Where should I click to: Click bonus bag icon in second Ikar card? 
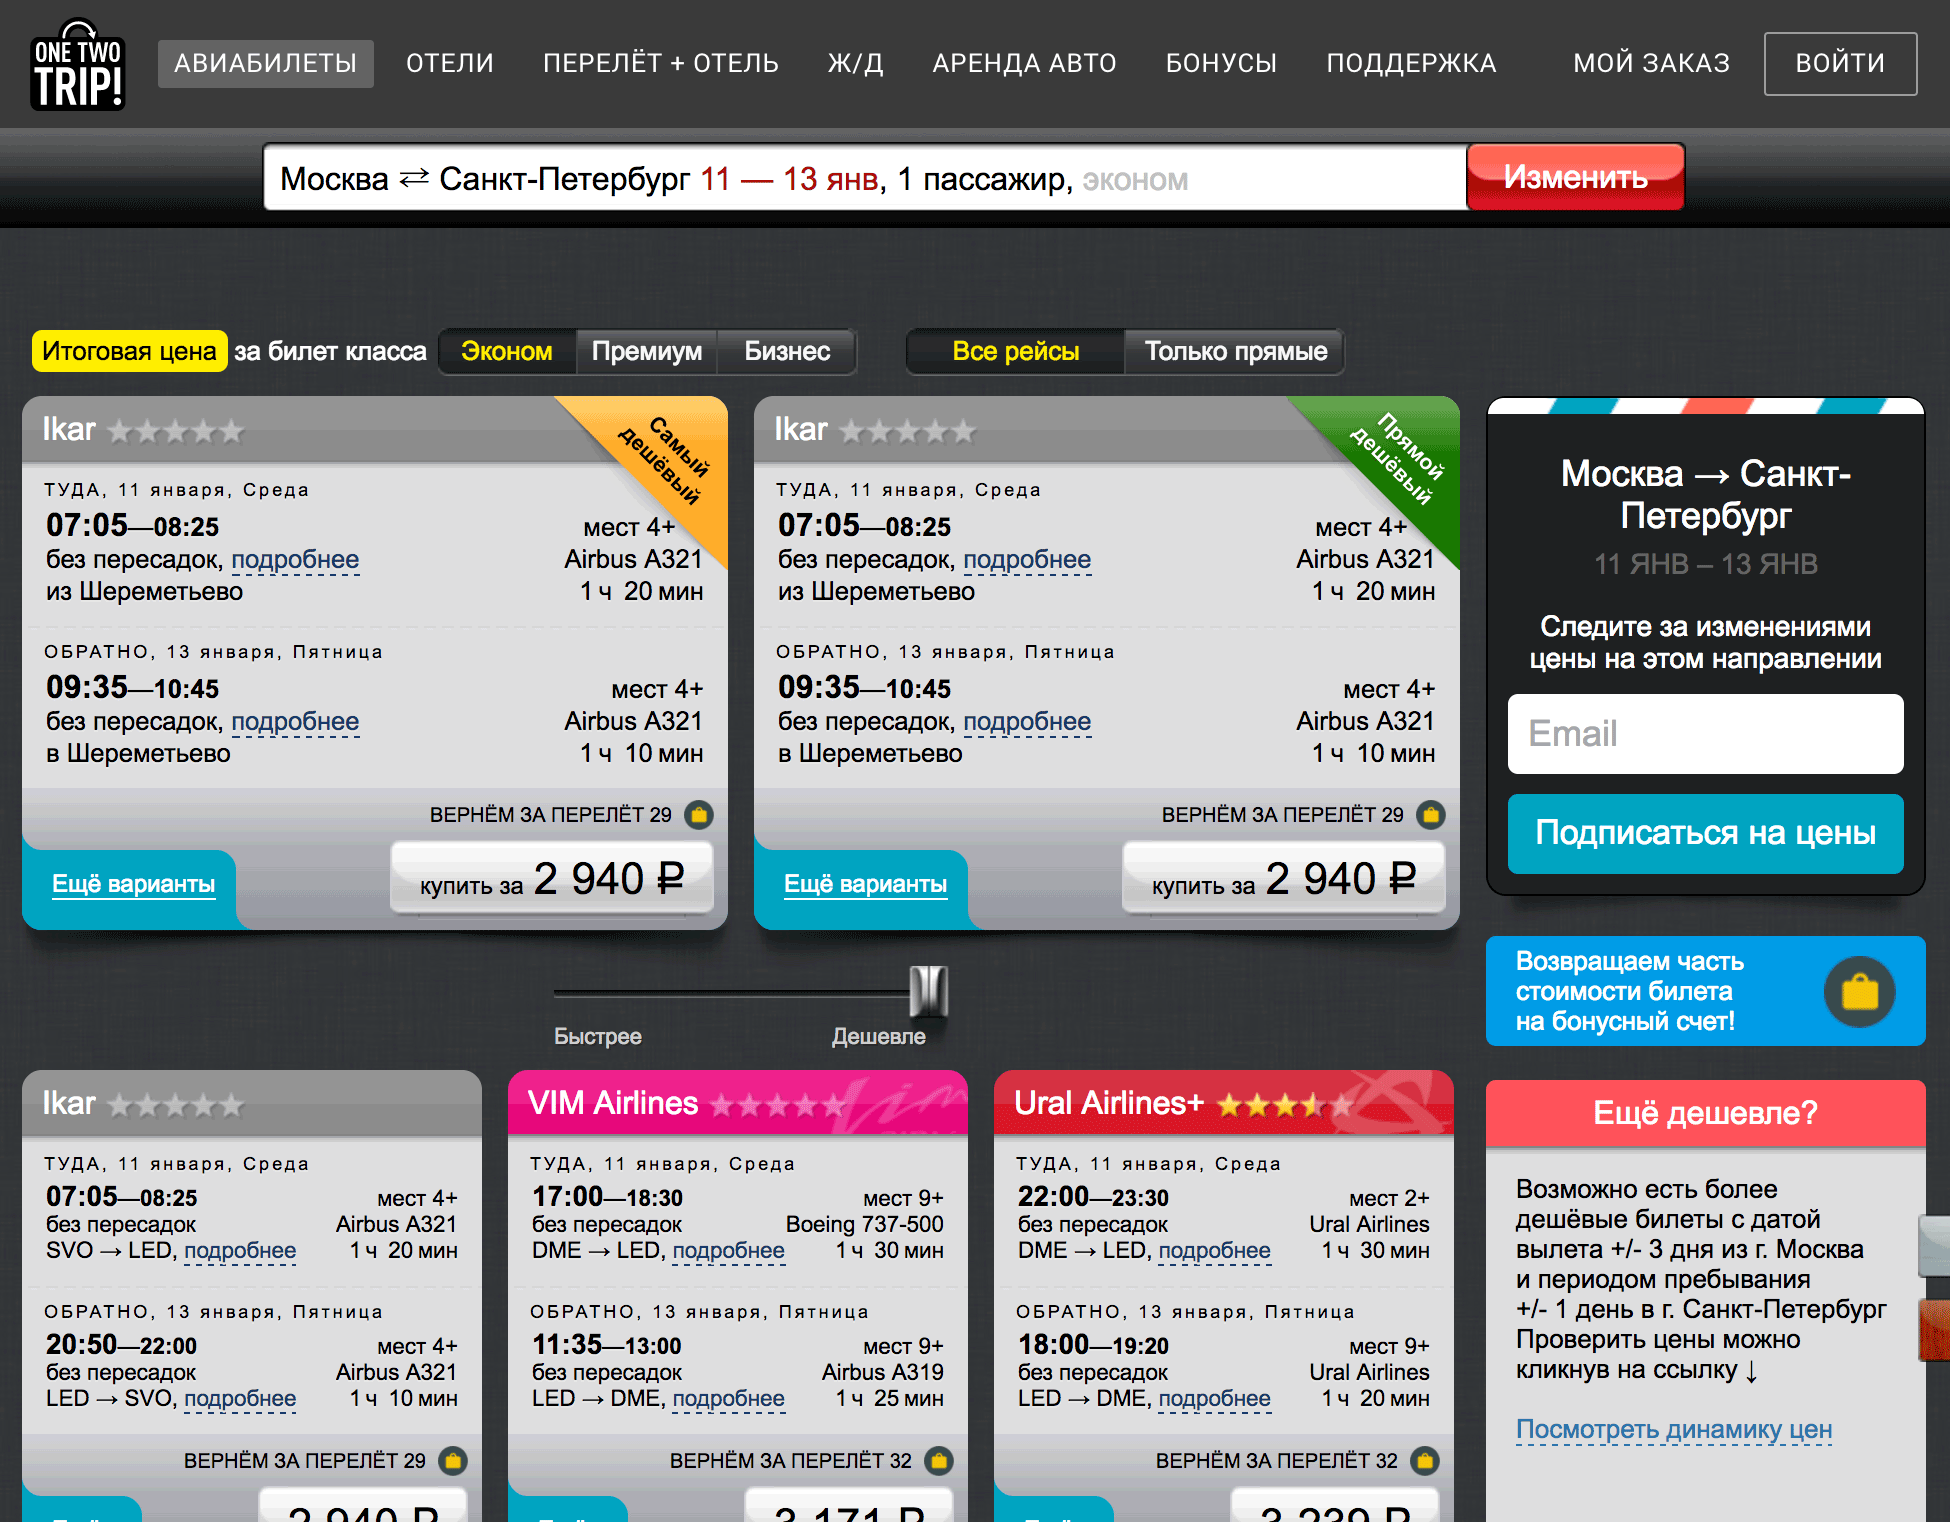coord(1431,815)
